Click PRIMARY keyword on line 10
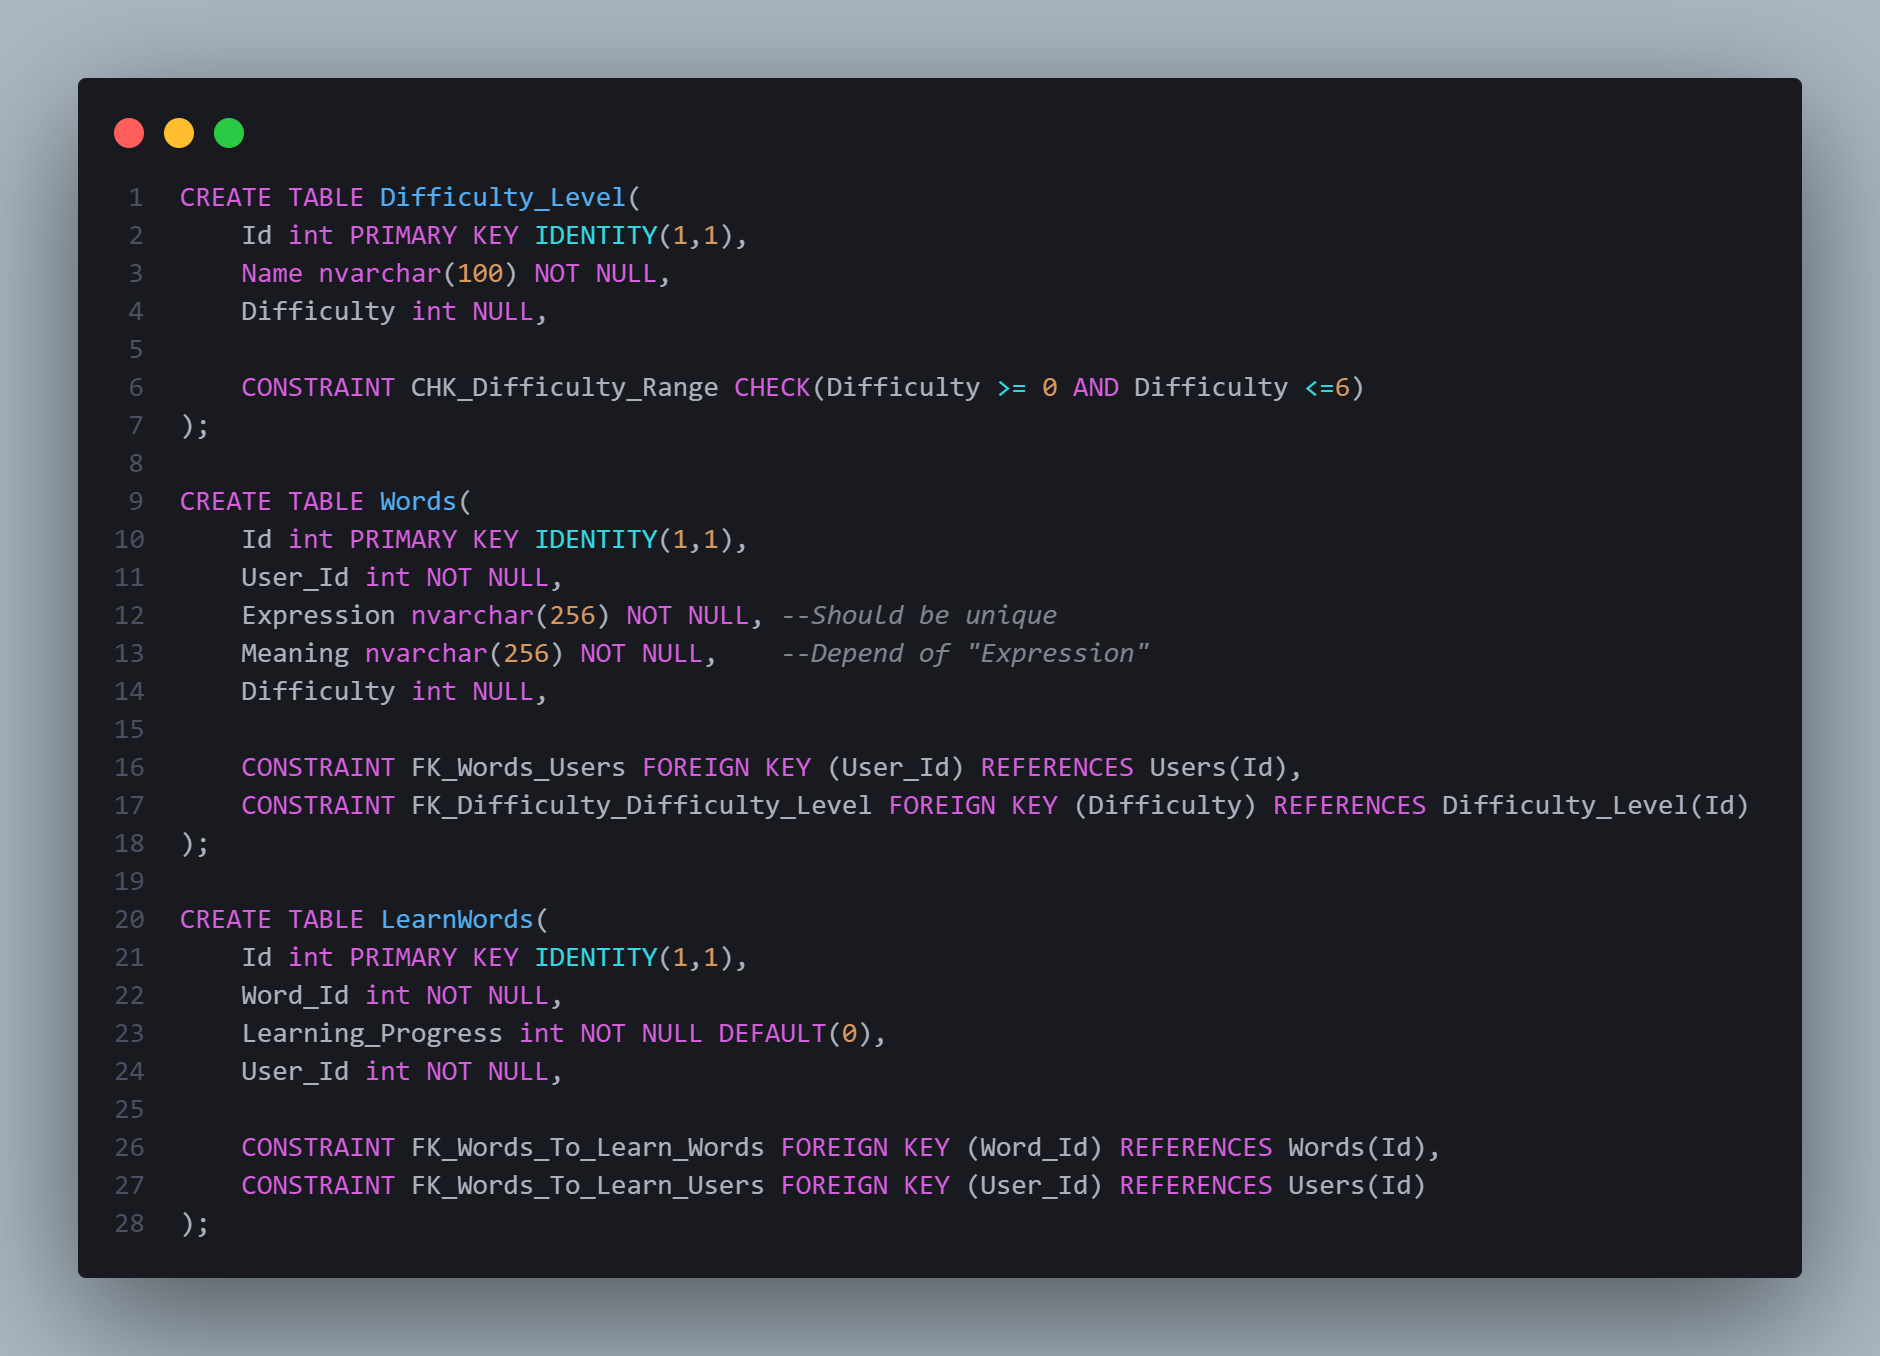1880x1356 pixels. pyautogui.click(x=403, y=539)
